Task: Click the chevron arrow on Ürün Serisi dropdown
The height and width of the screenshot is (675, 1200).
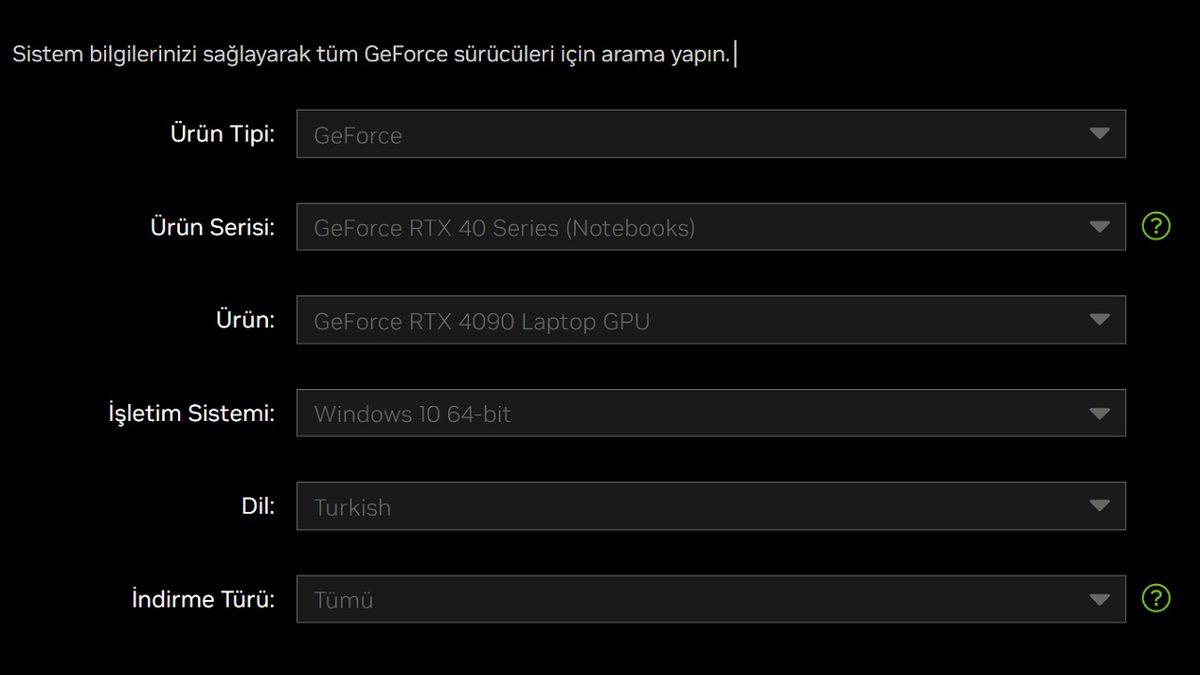Action: click(1101, 226)
